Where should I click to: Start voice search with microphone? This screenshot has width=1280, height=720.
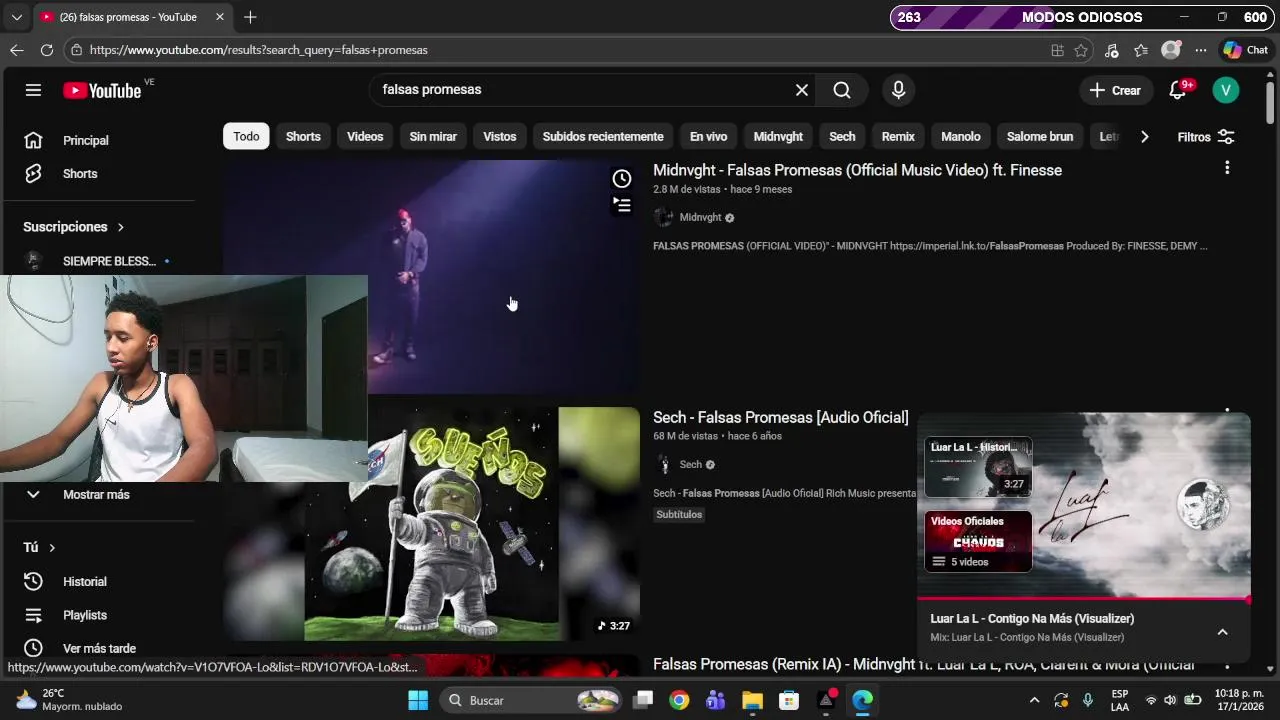898,90
